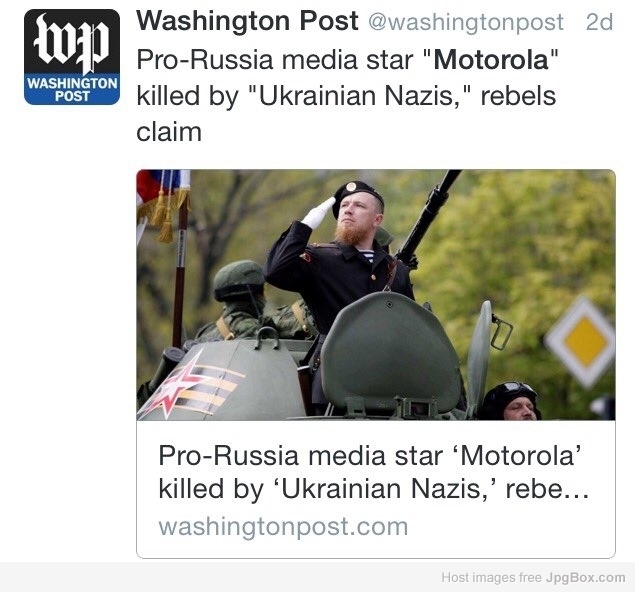635x592 pixels.
Task: Open the link card headline text
Action: tap(373, 472)
